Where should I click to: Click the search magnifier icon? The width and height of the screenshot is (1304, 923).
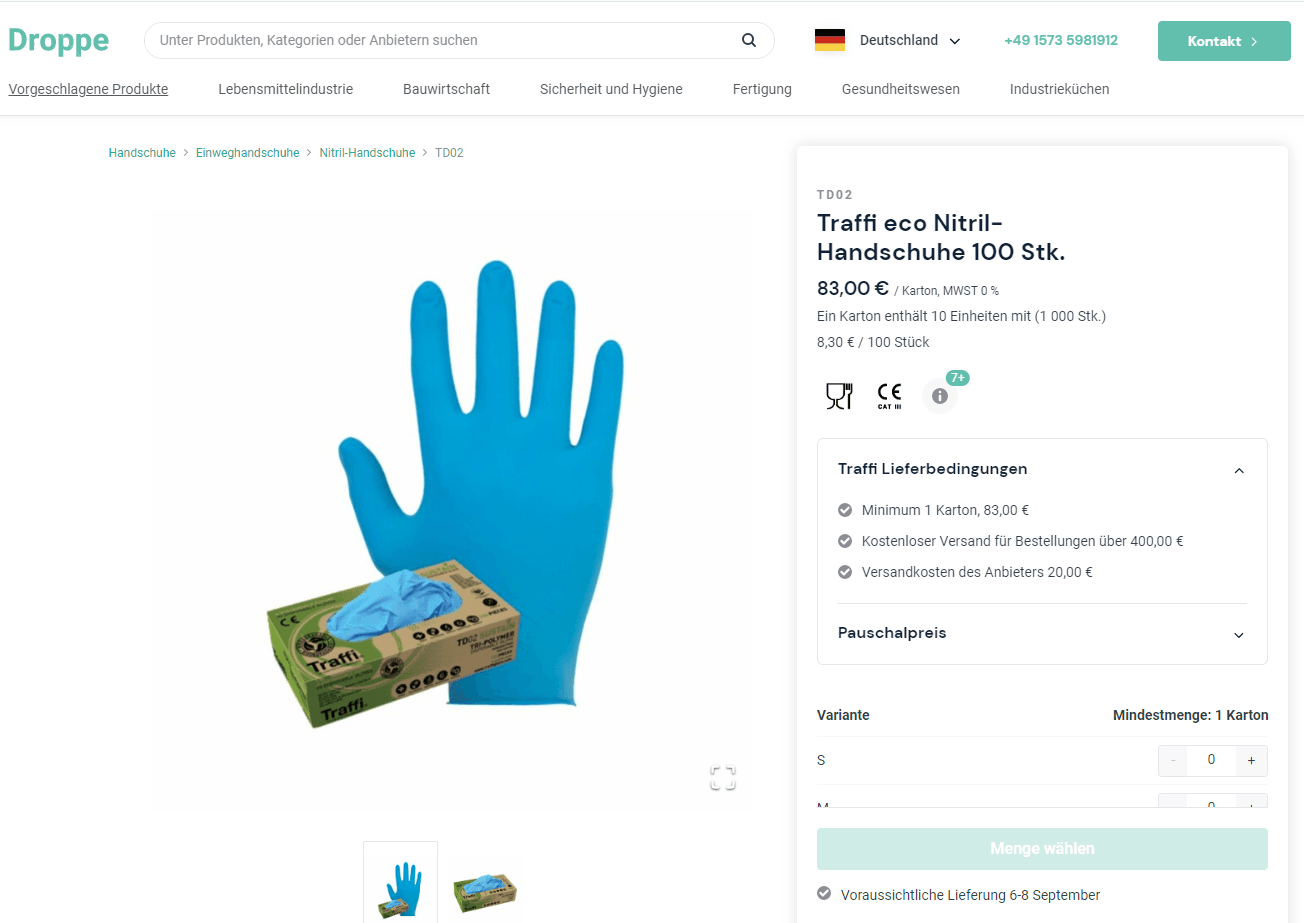[749, 41]
